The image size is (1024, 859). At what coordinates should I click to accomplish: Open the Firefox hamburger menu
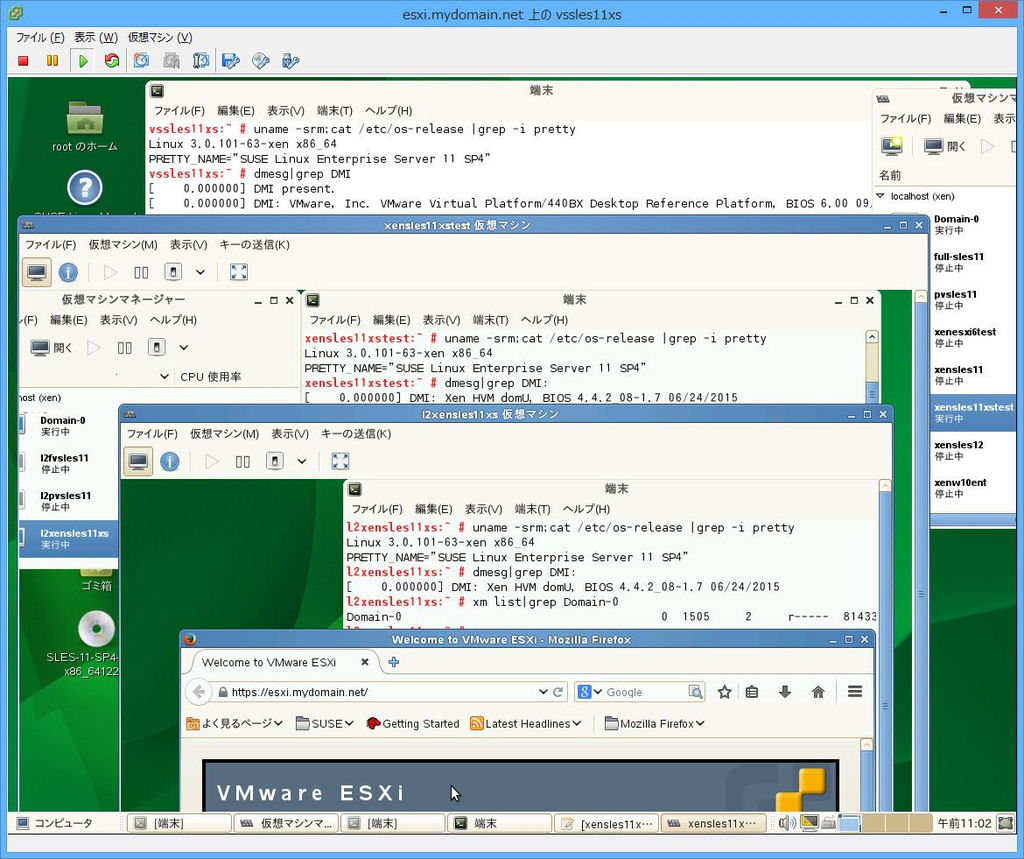click(x=855, y=692)
